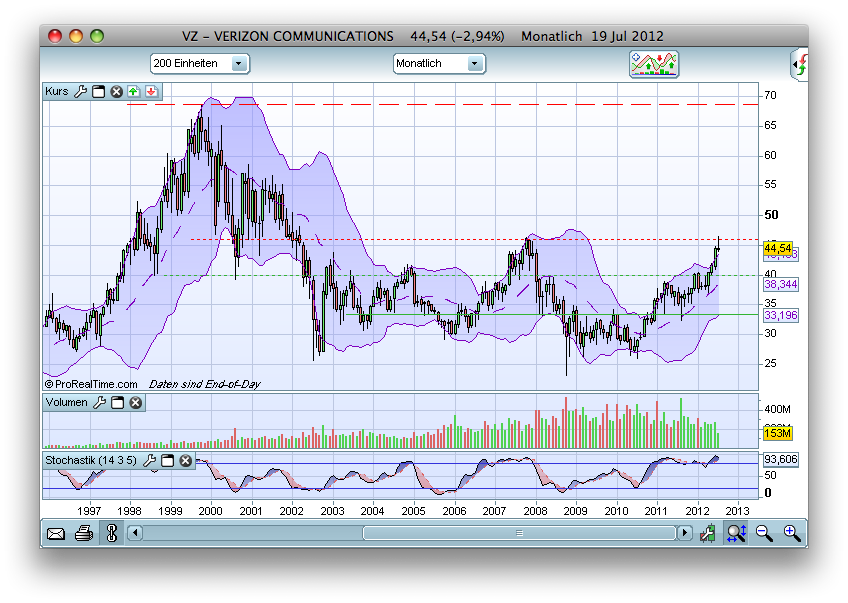Viewport: 848px width, 603px height.
Task: Toggle the Stochastik panel window mode icon
Action: pos(167,461)
